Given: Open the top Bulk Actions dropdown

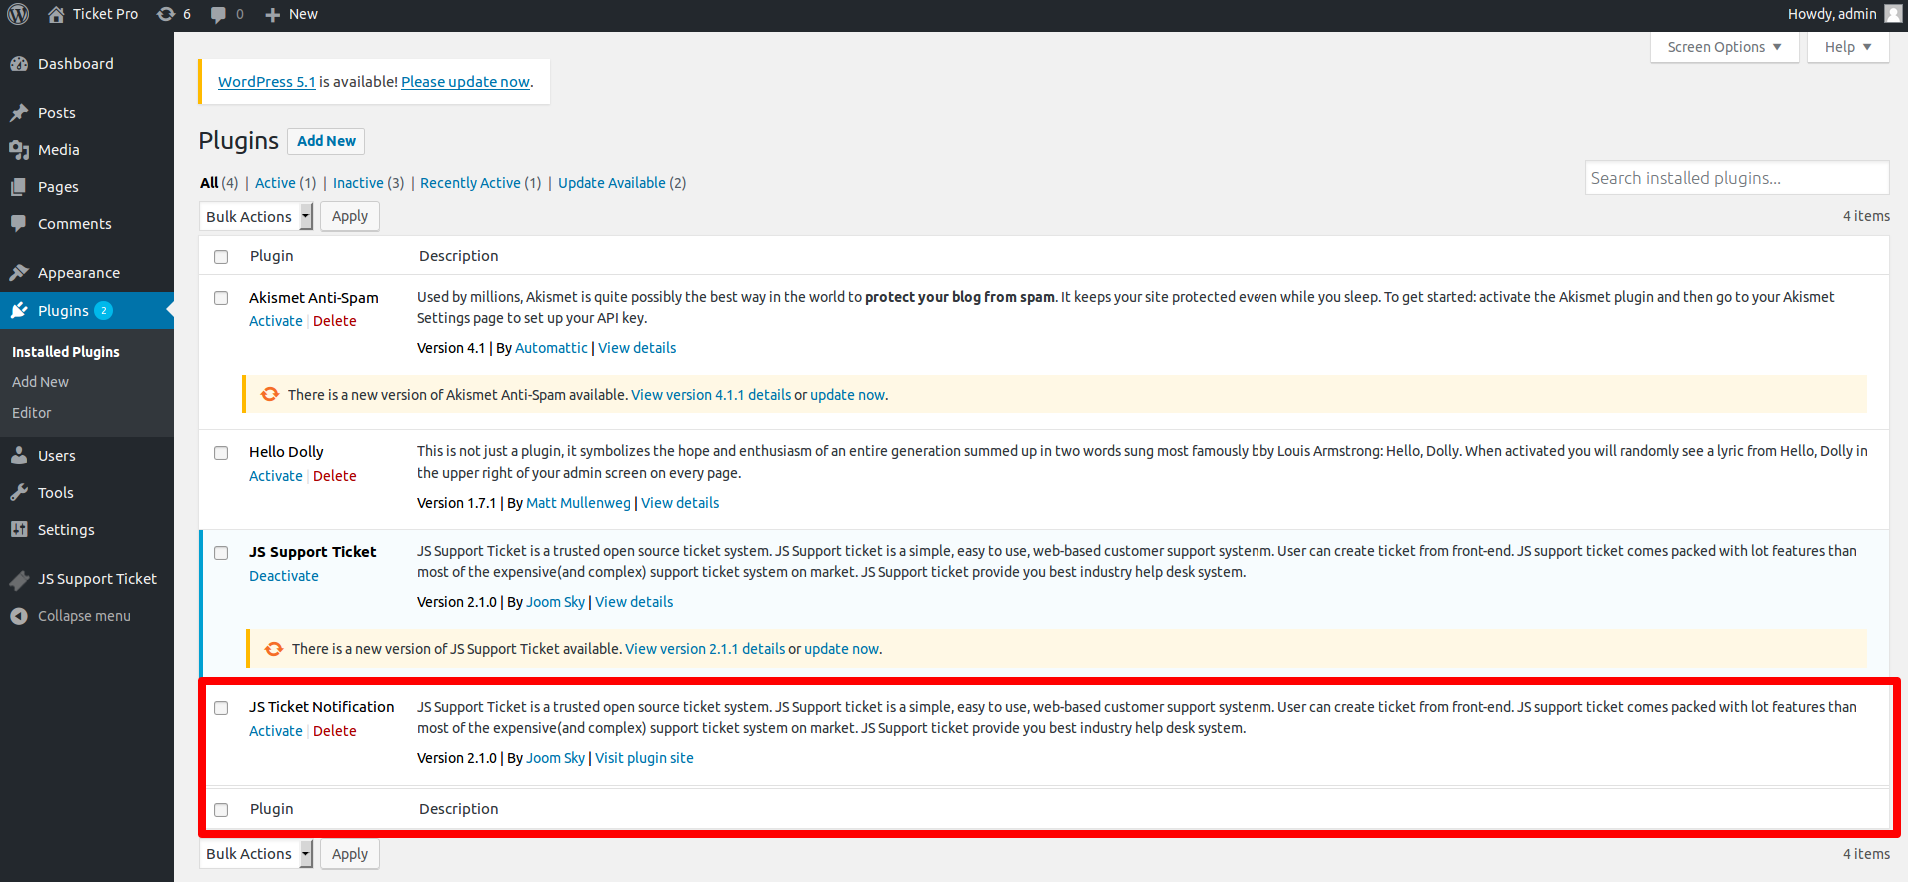Looking at the screenshot, I should (x=256, y=216).
